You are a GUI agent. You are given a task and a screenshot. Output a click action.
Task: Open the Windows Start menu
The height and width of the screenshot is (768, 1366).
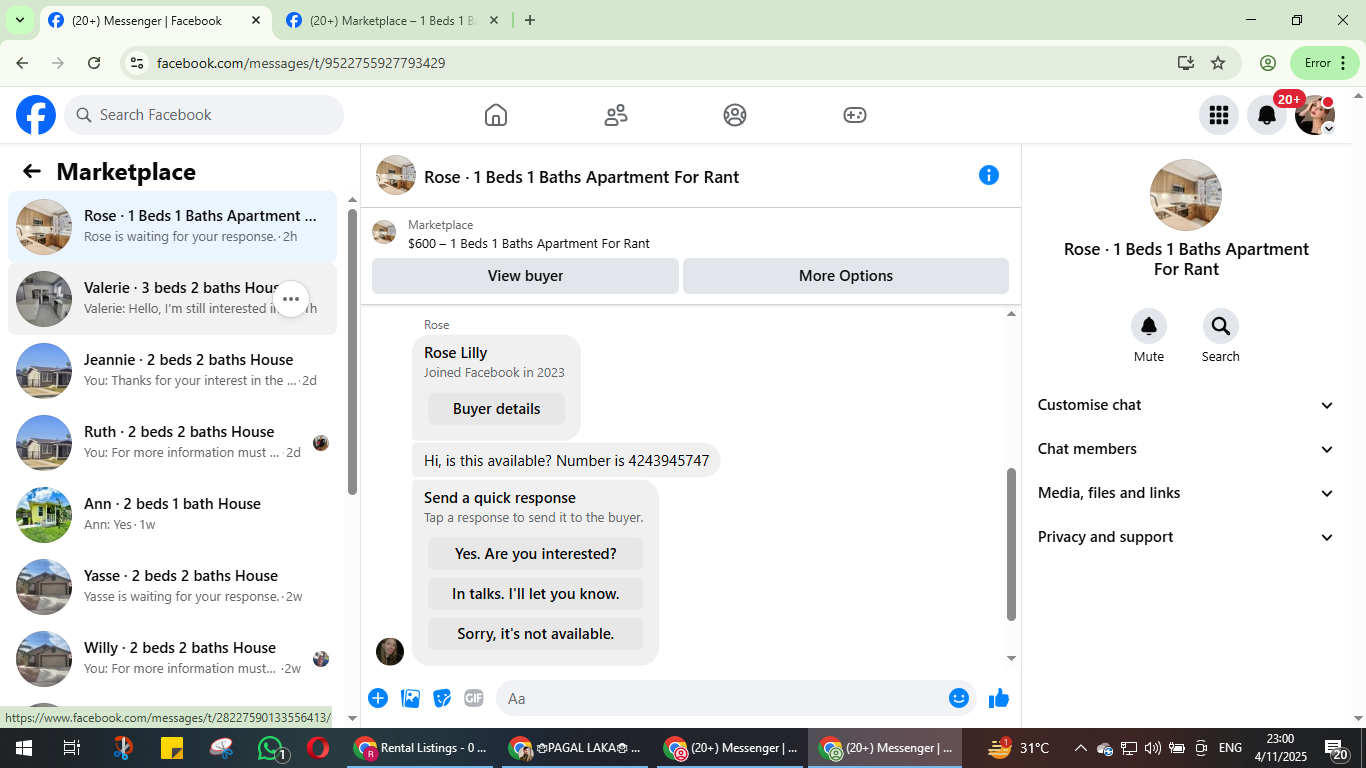click(23, 748)
